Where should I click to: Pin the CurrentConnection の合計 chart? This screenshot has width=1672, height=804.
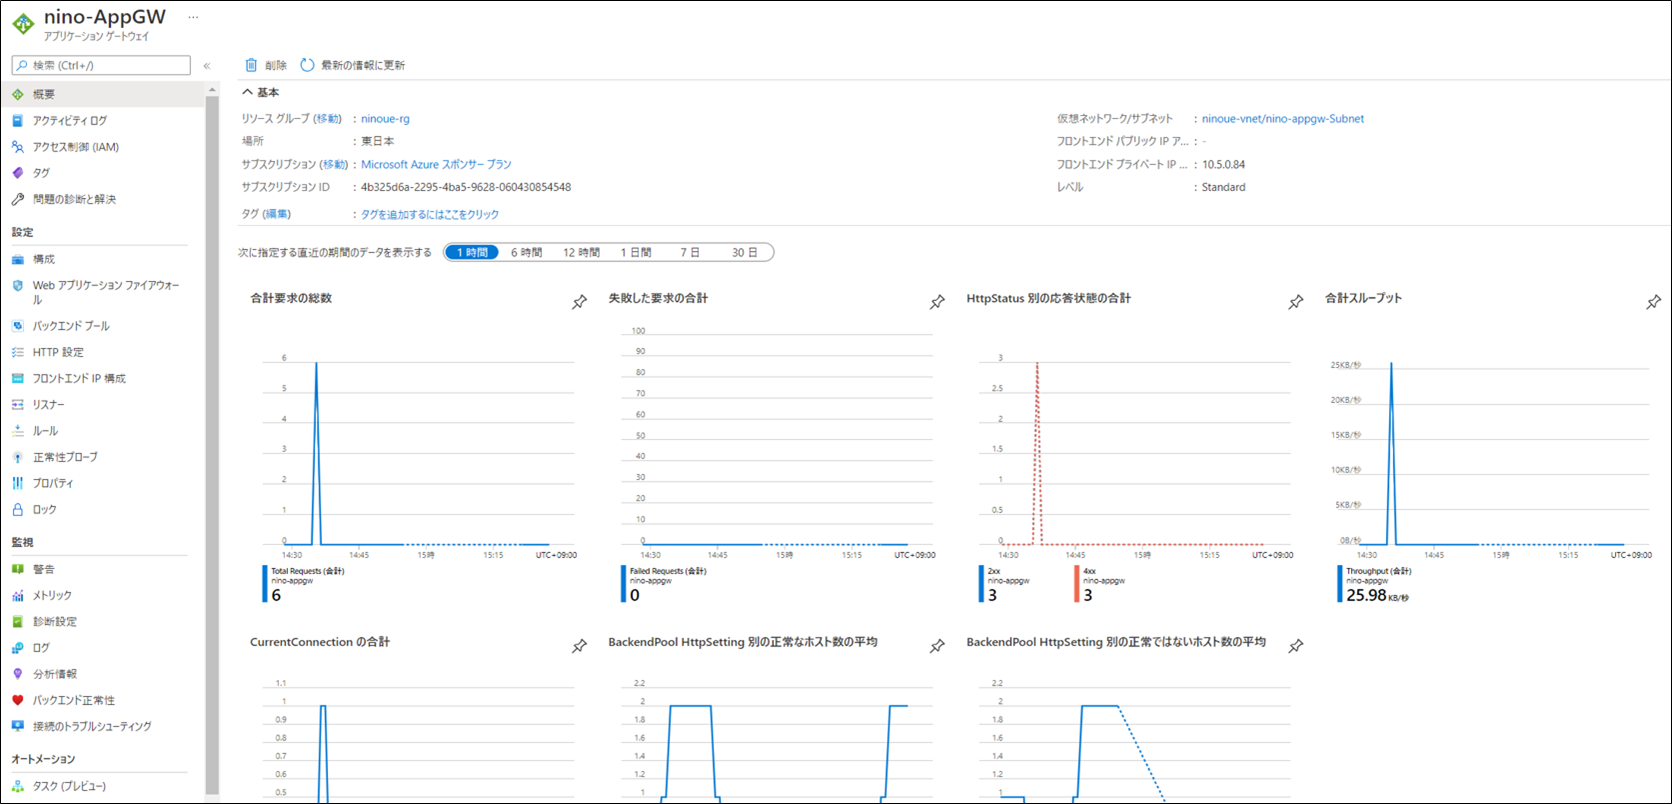pos(579,646)
